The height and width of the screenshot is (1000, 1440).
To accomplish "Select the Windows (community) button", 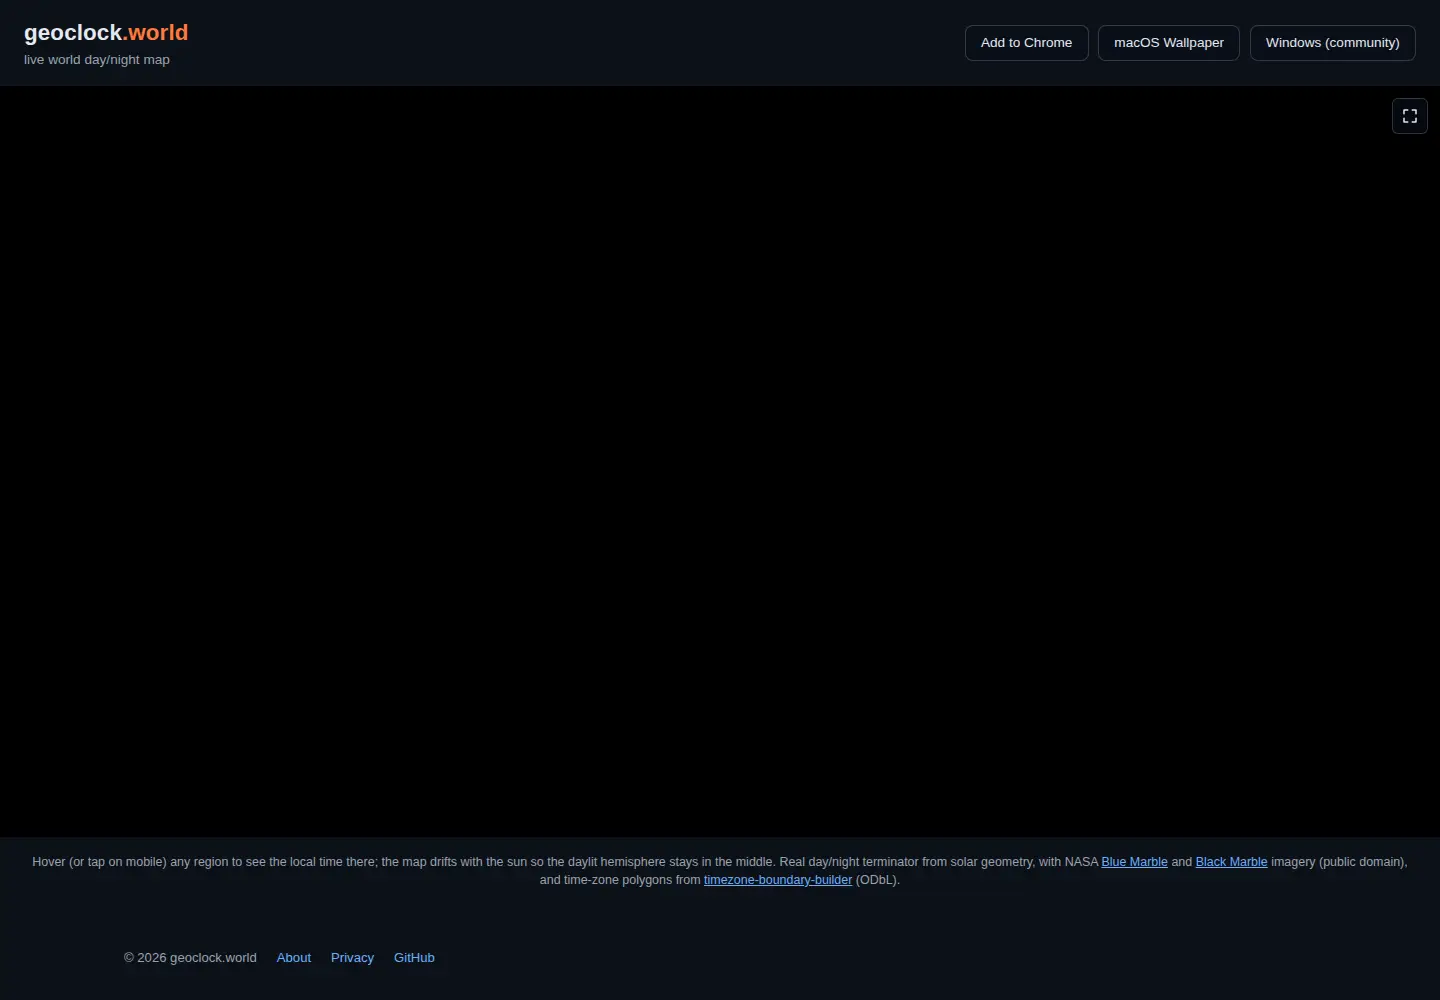I will pyautogui.click(x=1333, y=43).
